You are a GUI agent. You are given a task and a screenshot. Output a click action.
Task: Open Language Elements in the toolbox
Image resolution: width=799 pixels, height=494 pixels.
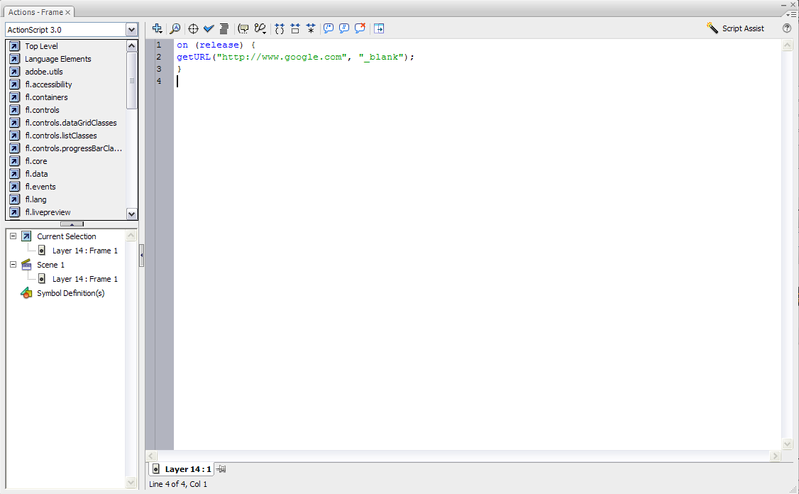point(58,59)
